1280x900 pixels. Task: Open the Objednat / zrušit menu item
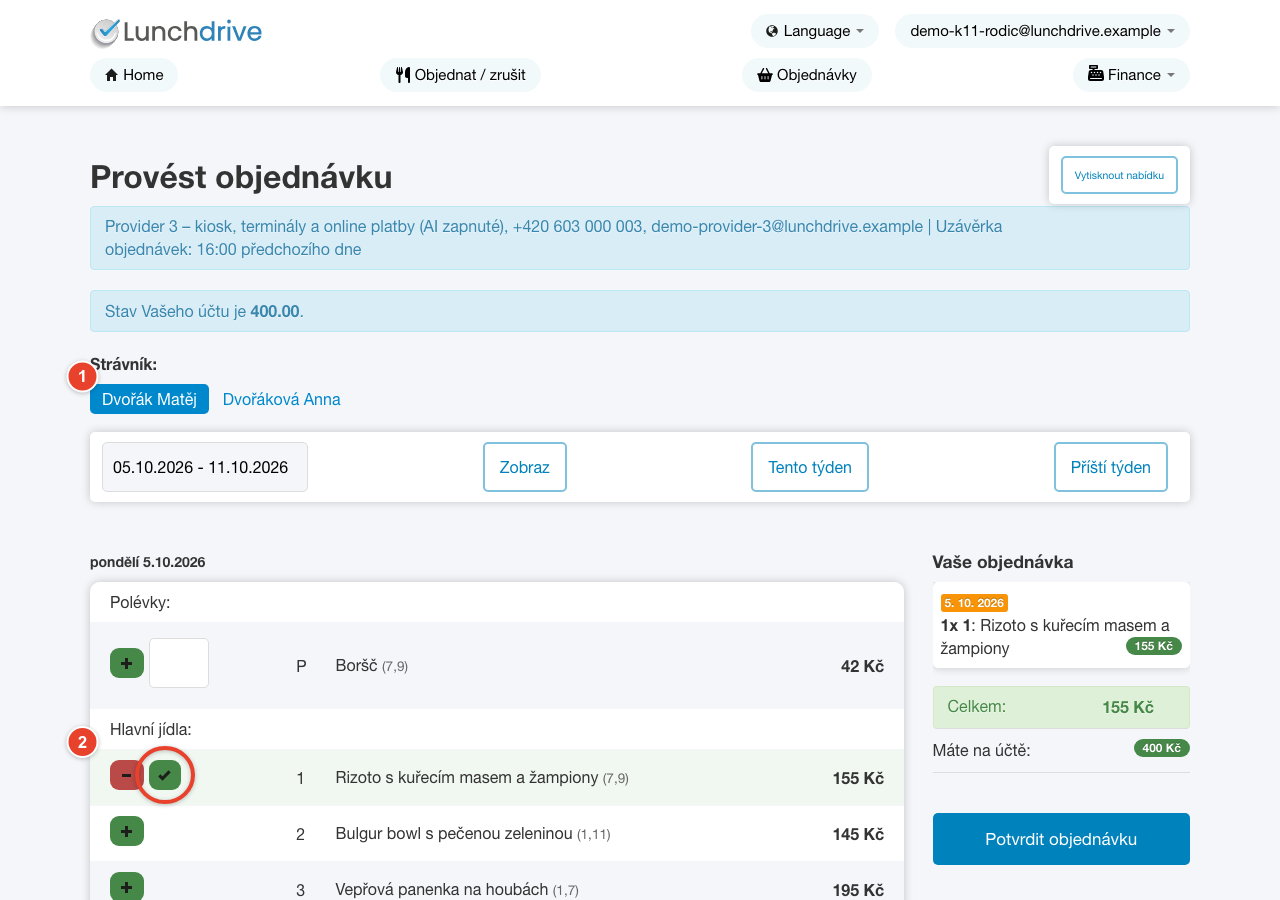[460, 75]
